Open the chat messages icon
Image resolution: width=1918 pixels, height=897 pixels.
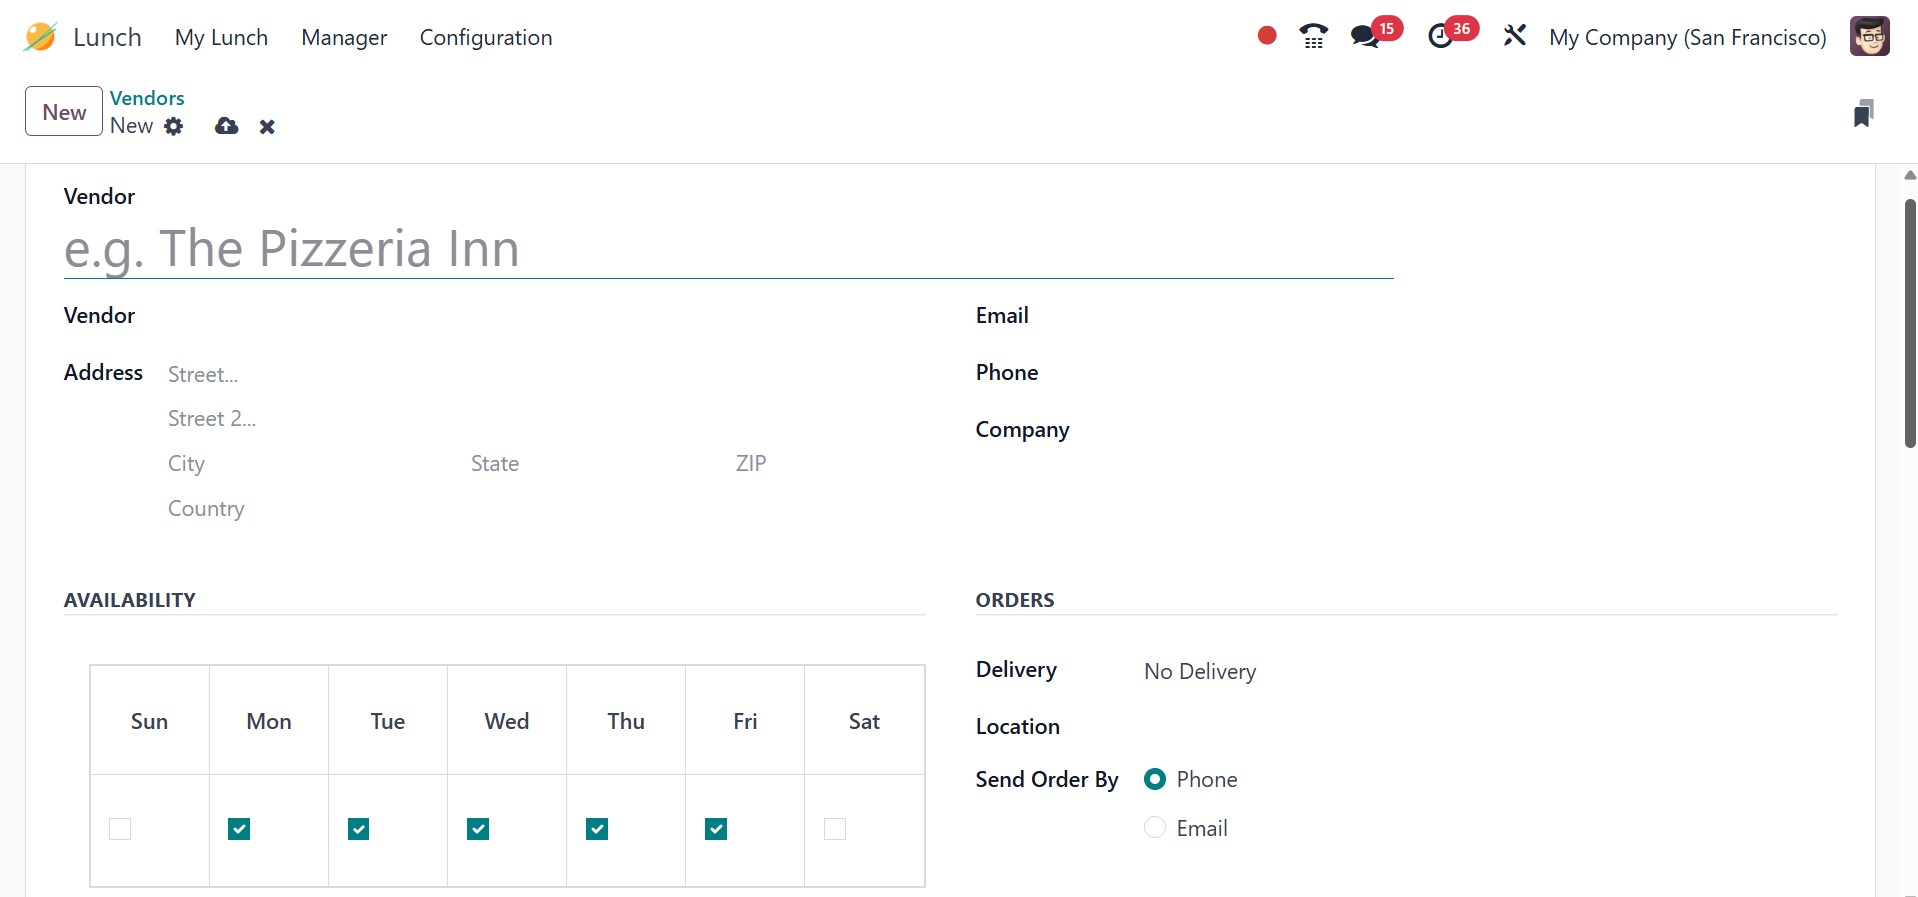(x=1364, y=37)
